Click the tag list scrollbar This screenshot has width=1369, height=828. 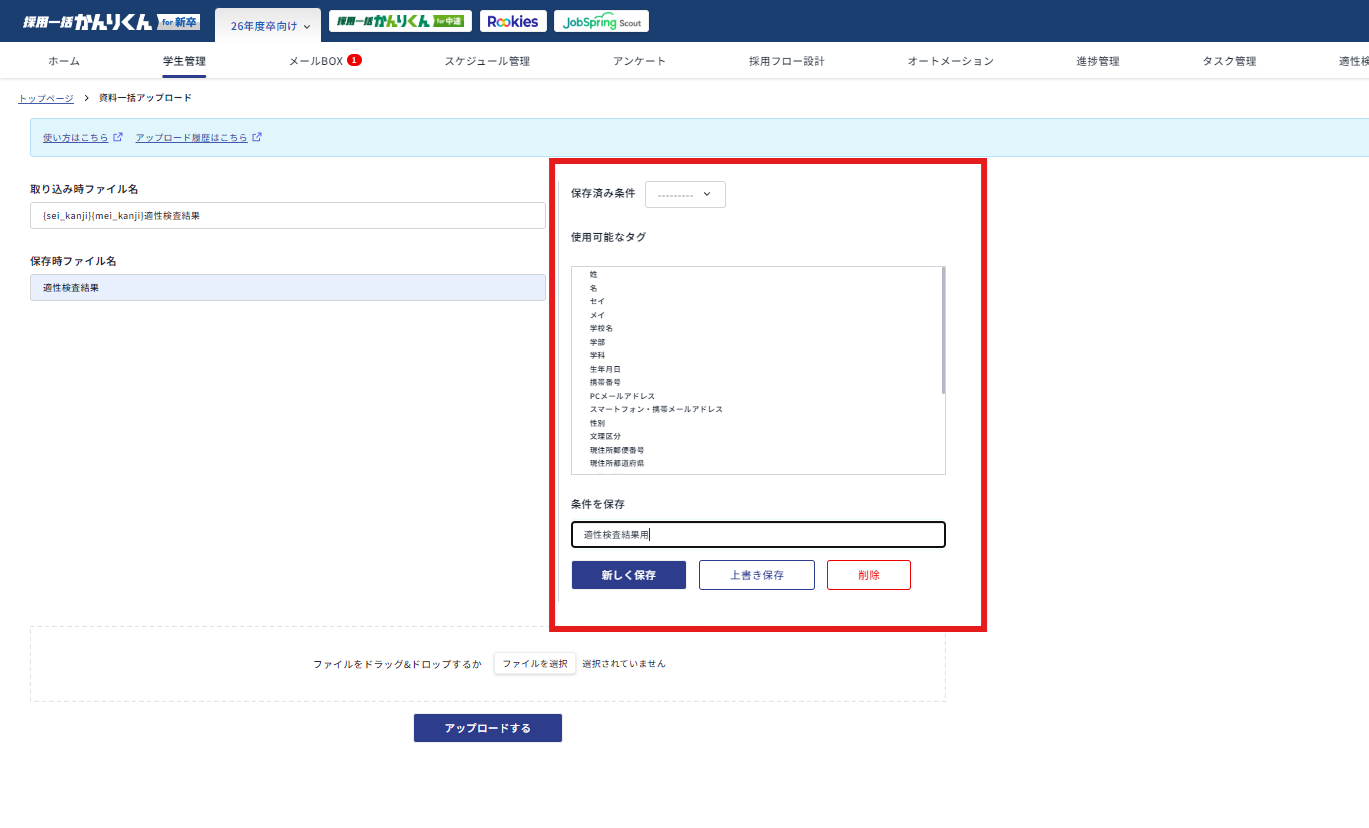(942, 330)
